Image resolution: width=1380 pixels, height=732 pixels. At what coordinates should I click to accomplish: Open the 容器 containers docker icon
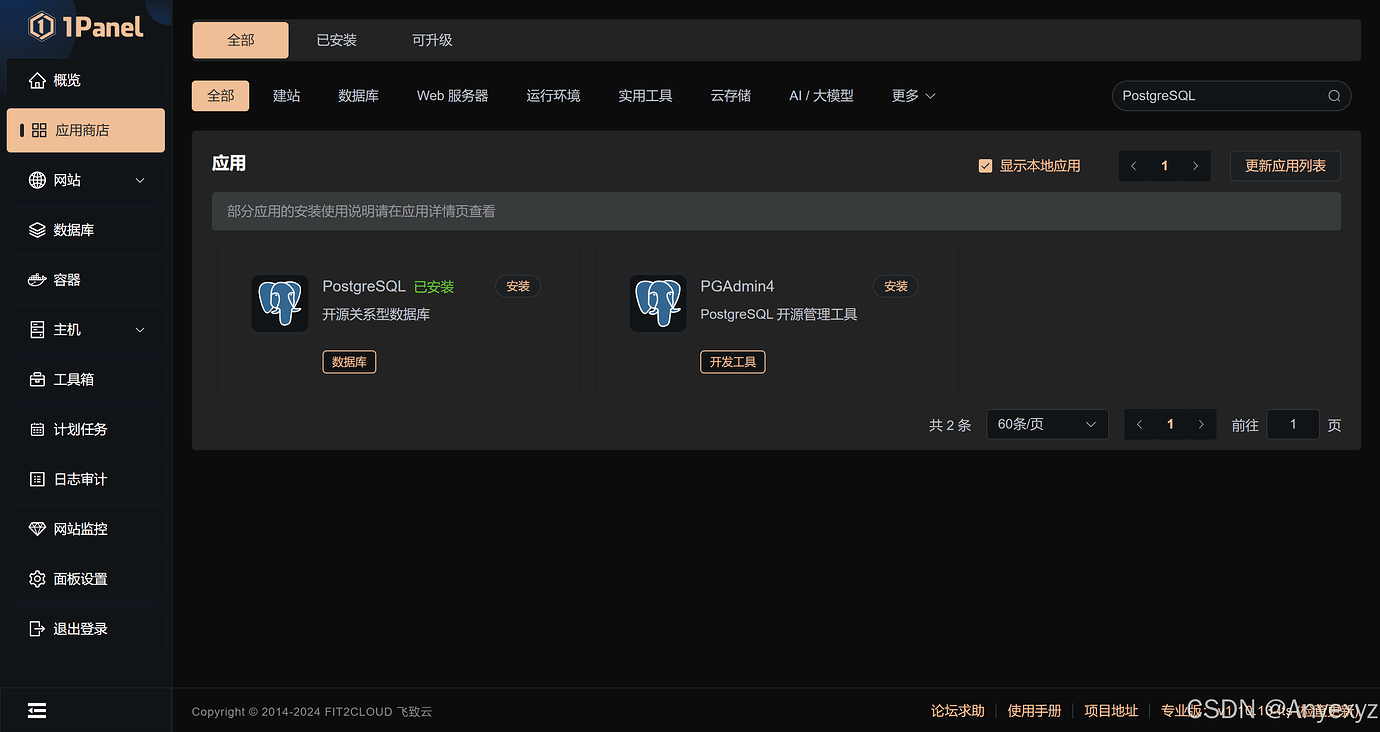(37, 280)
